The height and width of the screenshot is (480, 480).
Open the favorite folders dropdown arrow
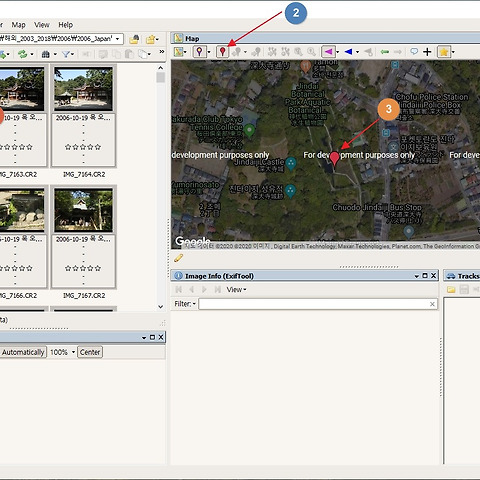tap(157, 39)
